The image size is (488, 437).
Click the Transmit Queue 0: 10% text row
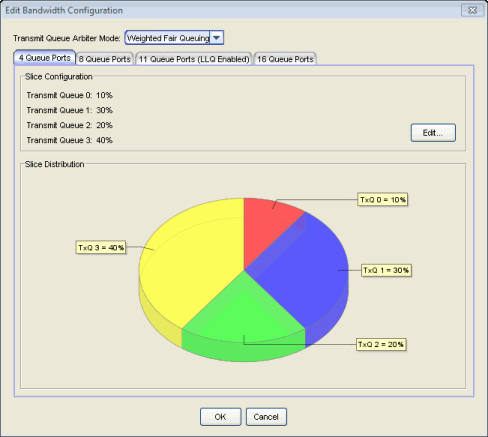point(70,95)
